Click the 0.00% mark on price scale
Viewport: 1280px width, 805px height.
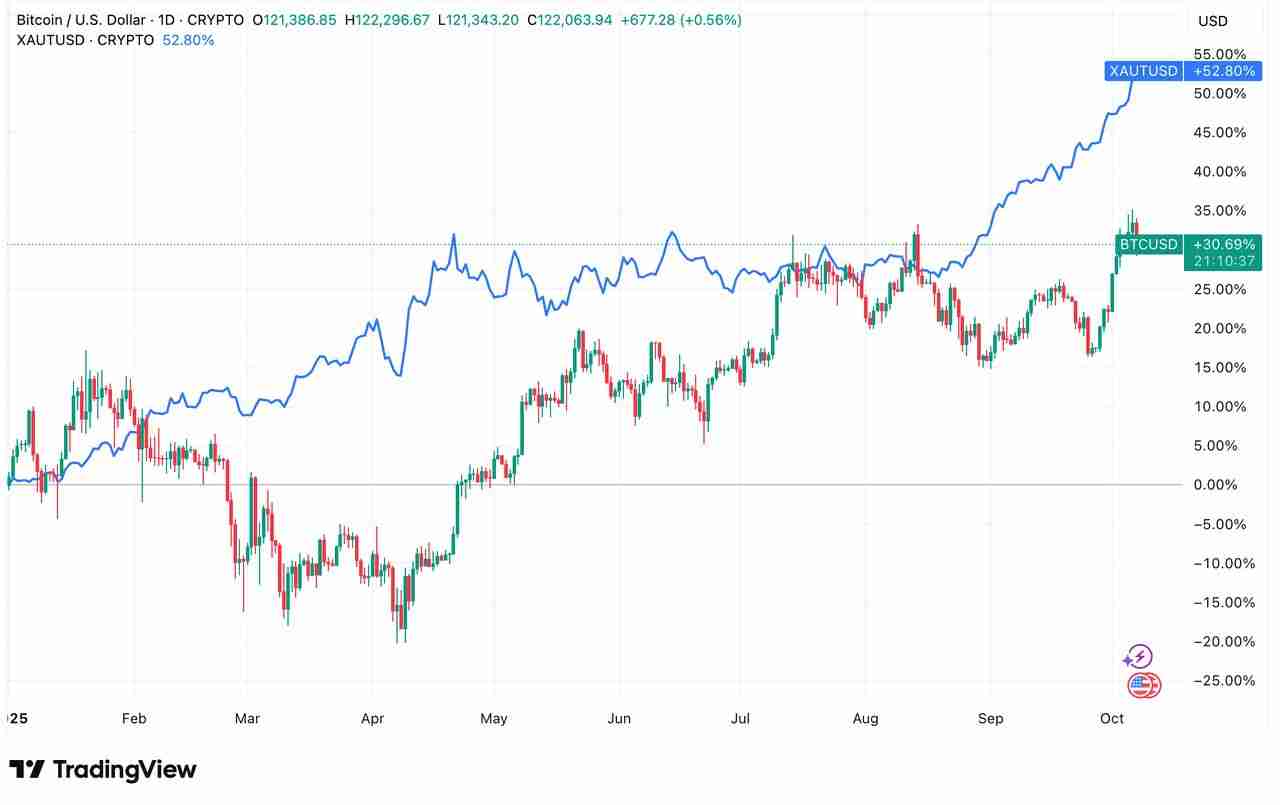tap(1218, 485)
